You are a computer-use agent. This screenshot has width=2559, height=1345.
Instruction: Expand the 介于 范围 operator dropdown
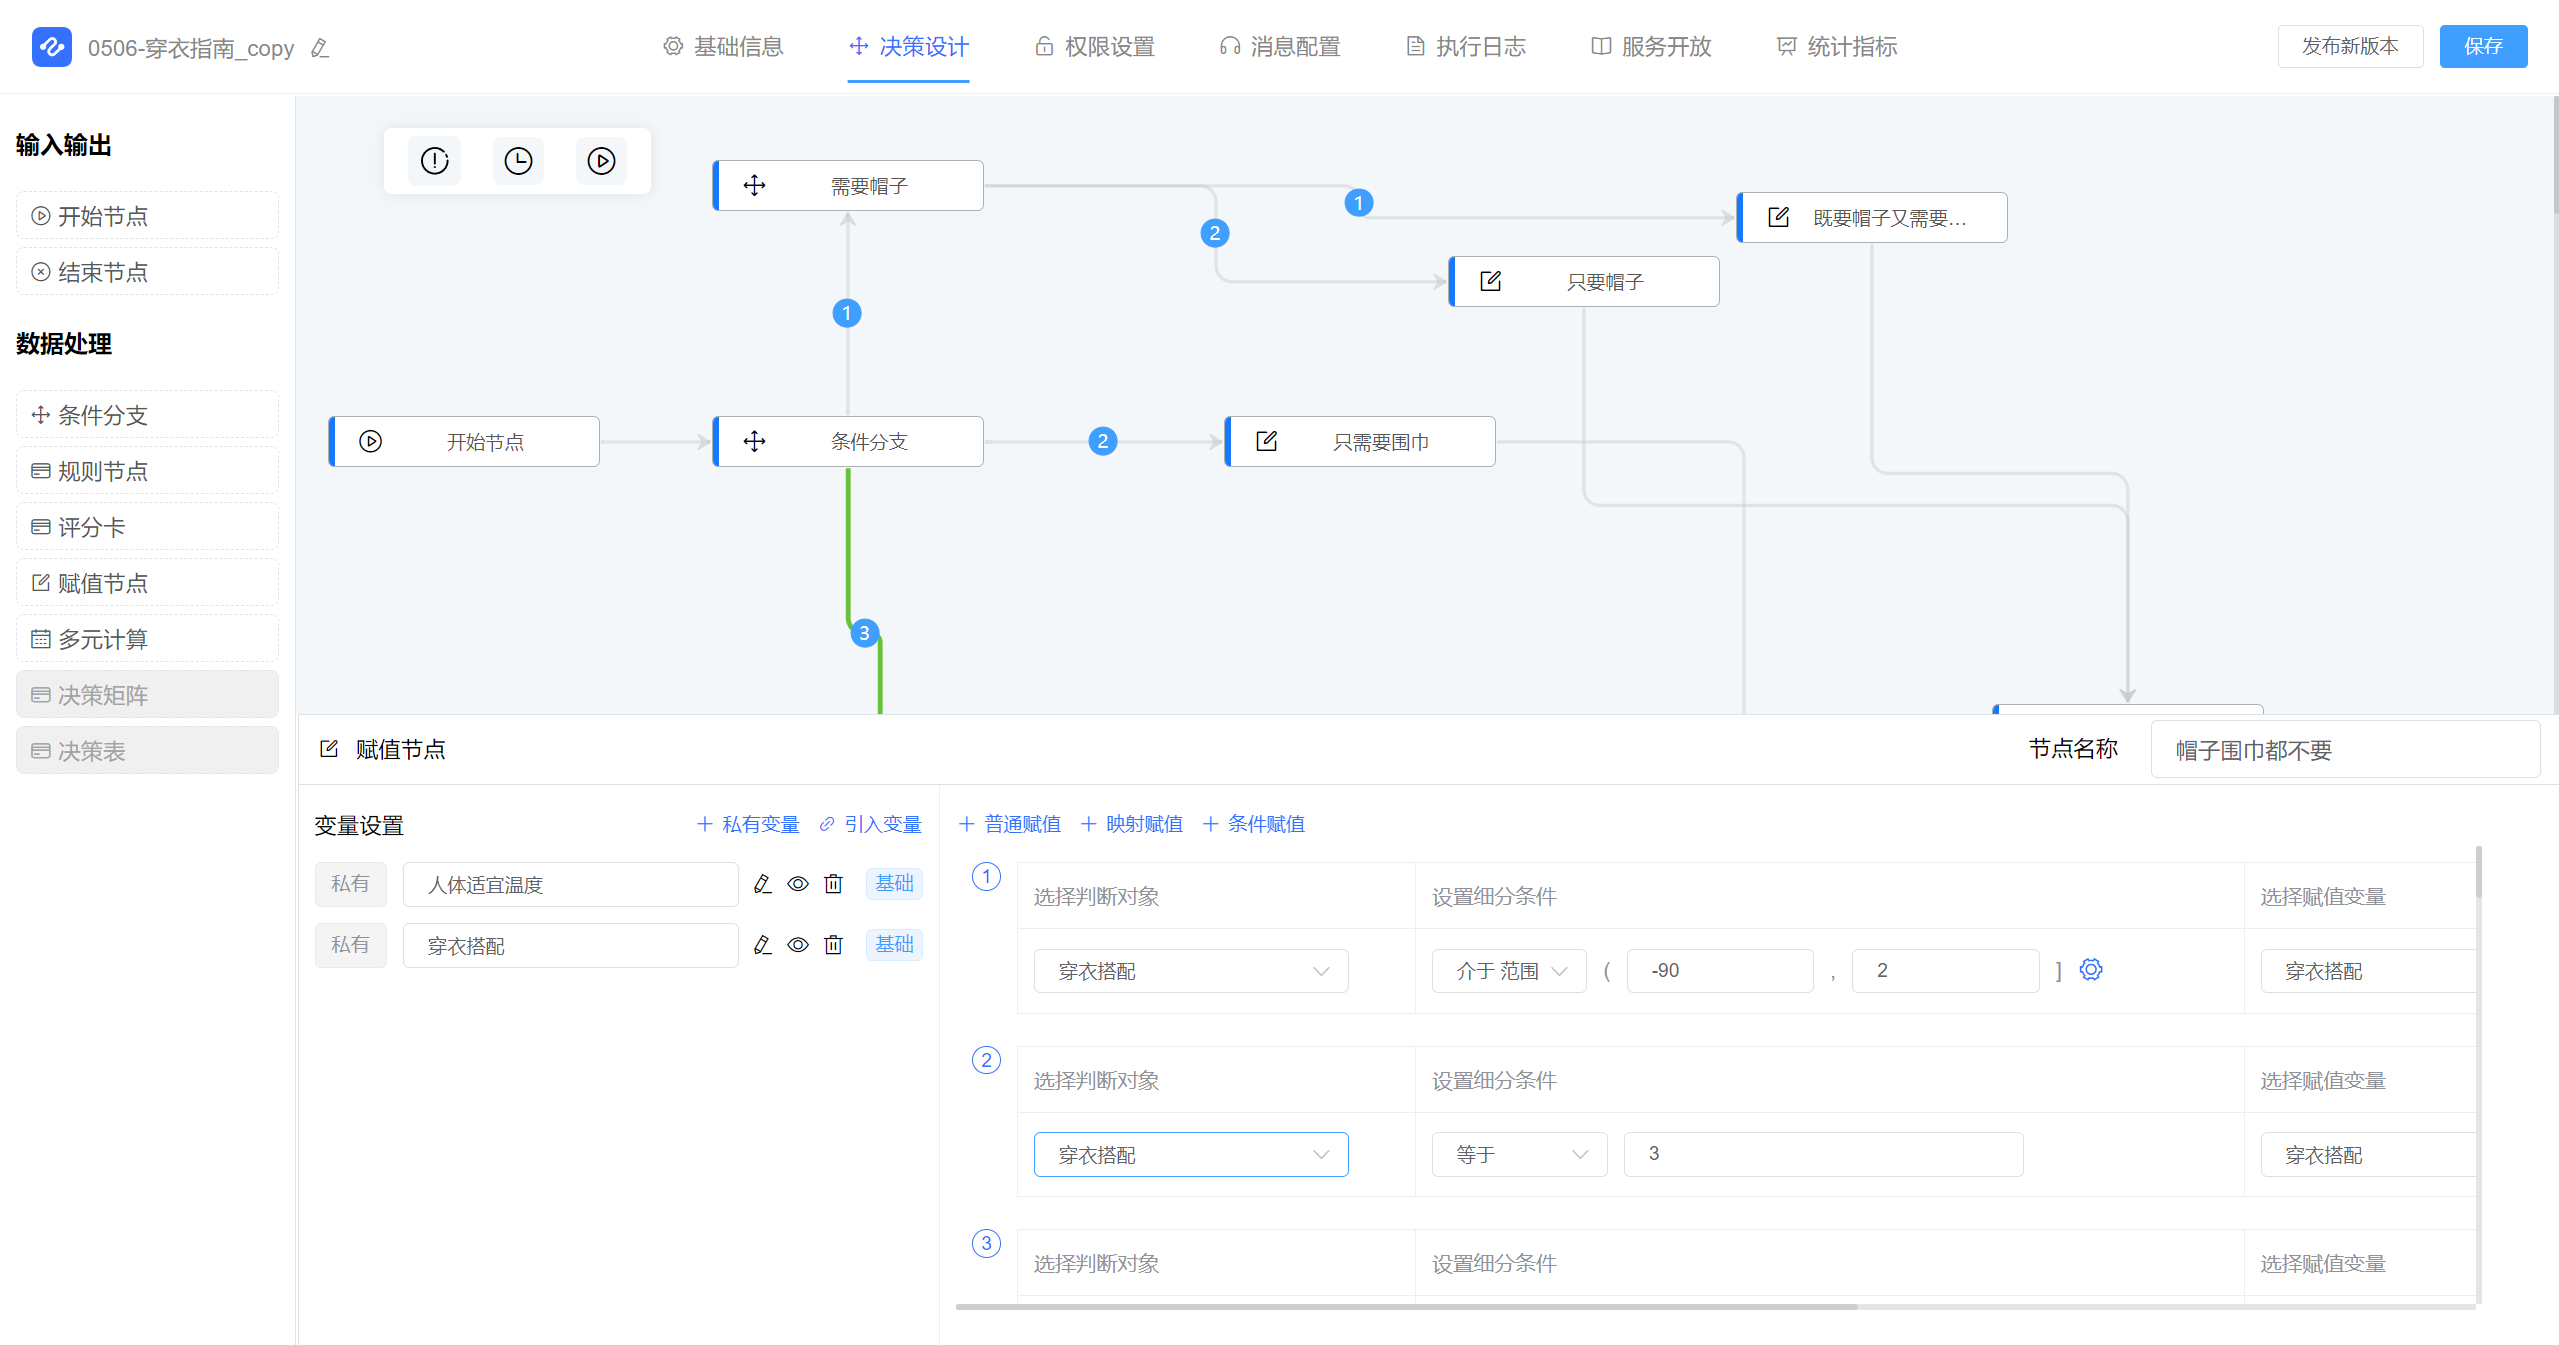coord(1509,971)
